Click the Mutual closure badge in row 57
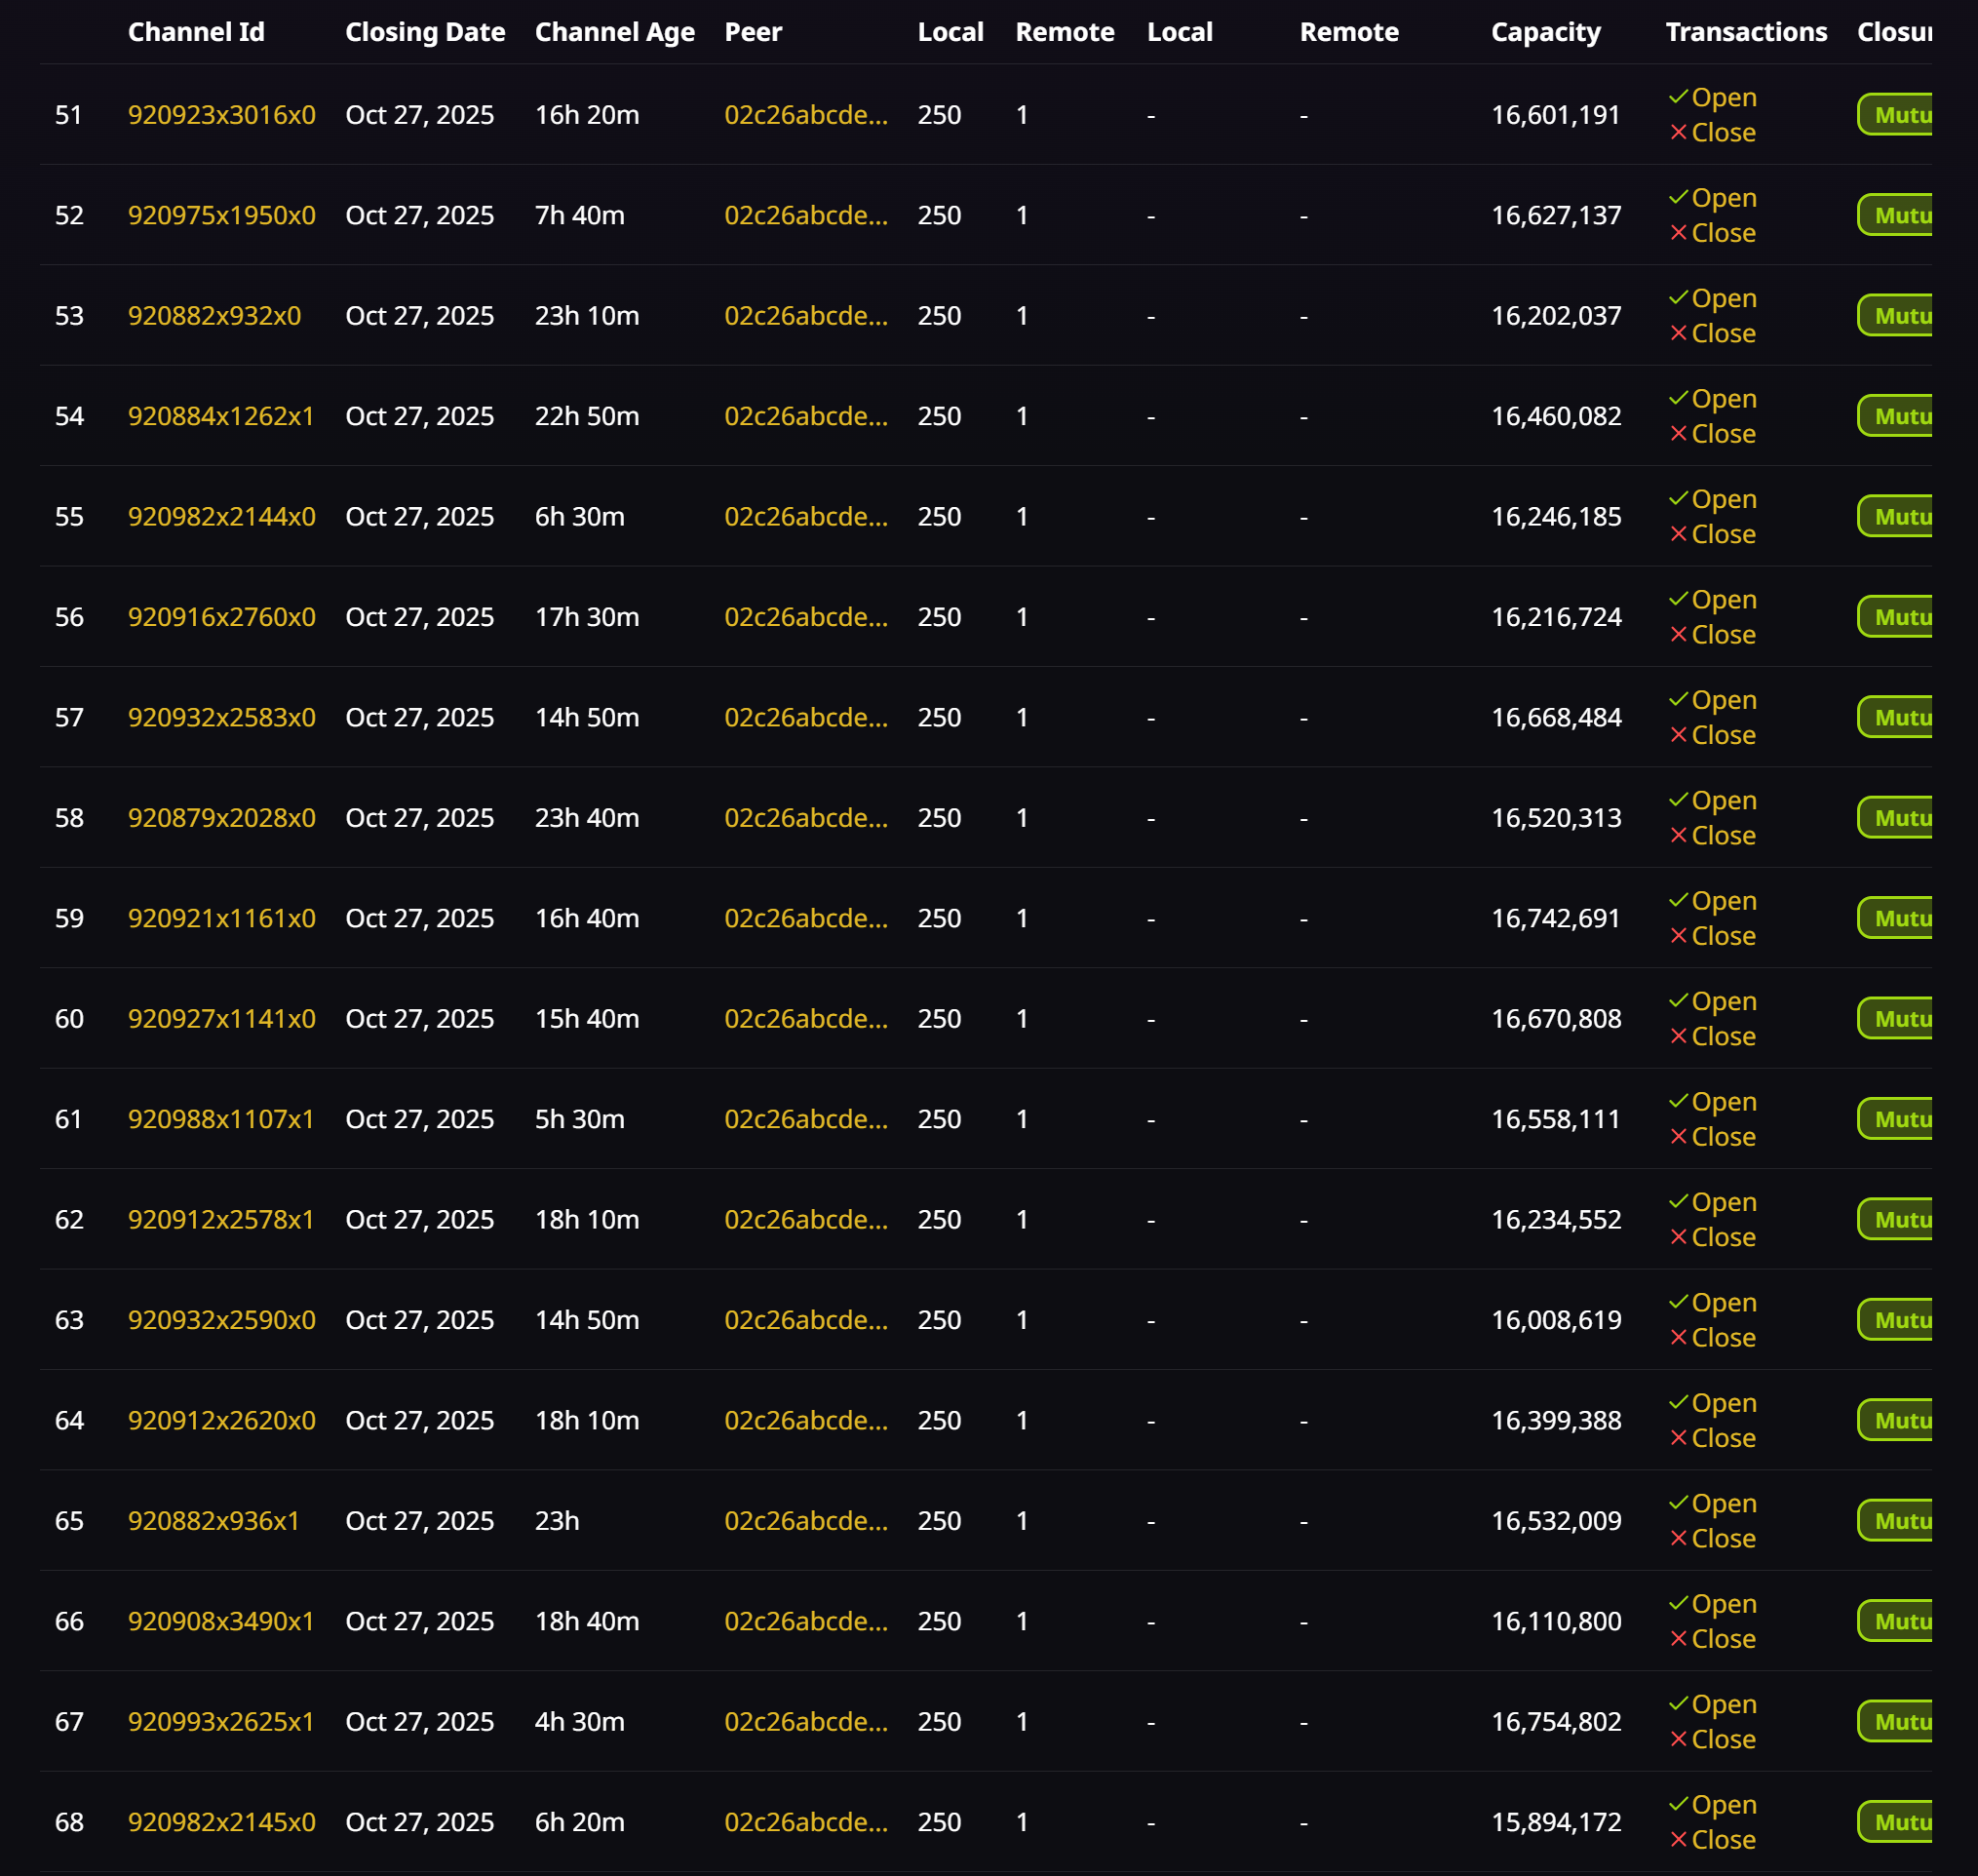 [x=1895, y=717]
